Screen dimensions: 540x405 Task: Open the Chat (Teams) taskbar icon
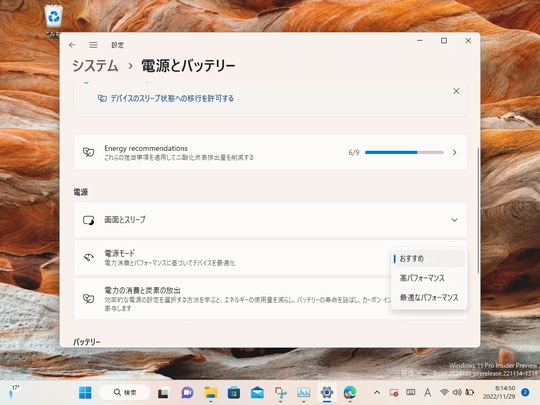pos(187,392)
